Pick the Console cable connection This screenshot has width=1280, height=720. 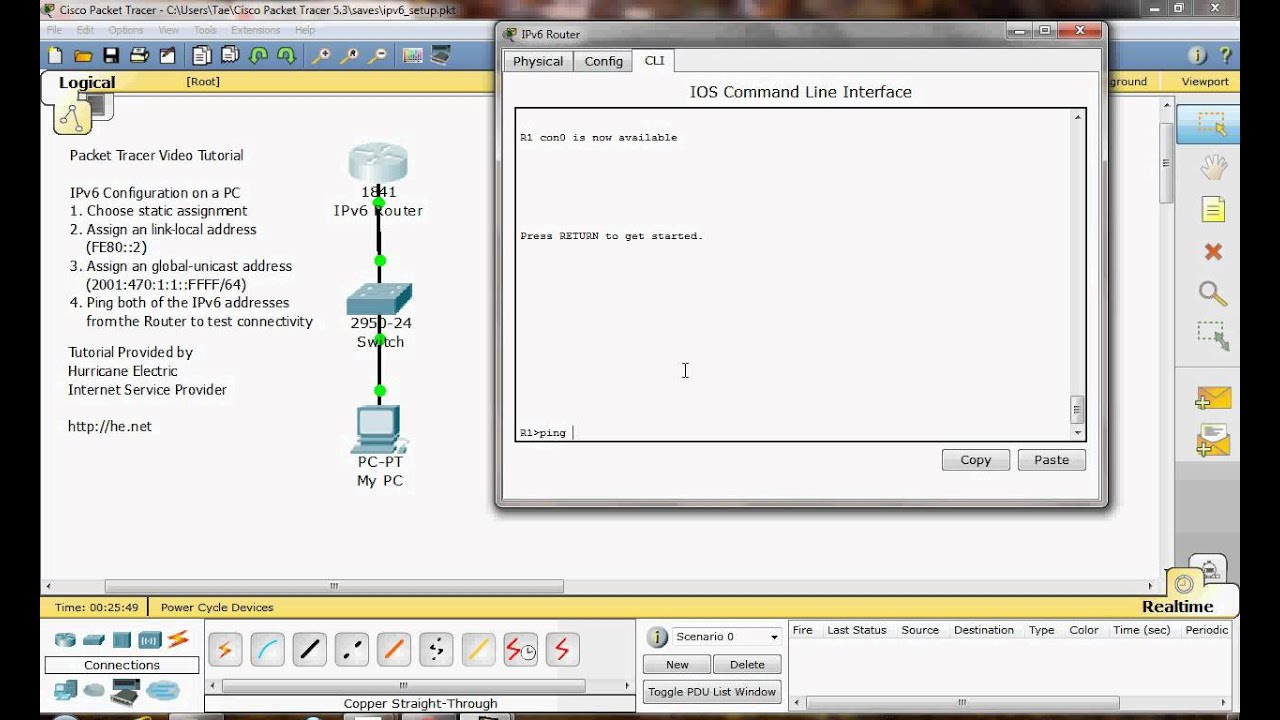click(267, 650)
